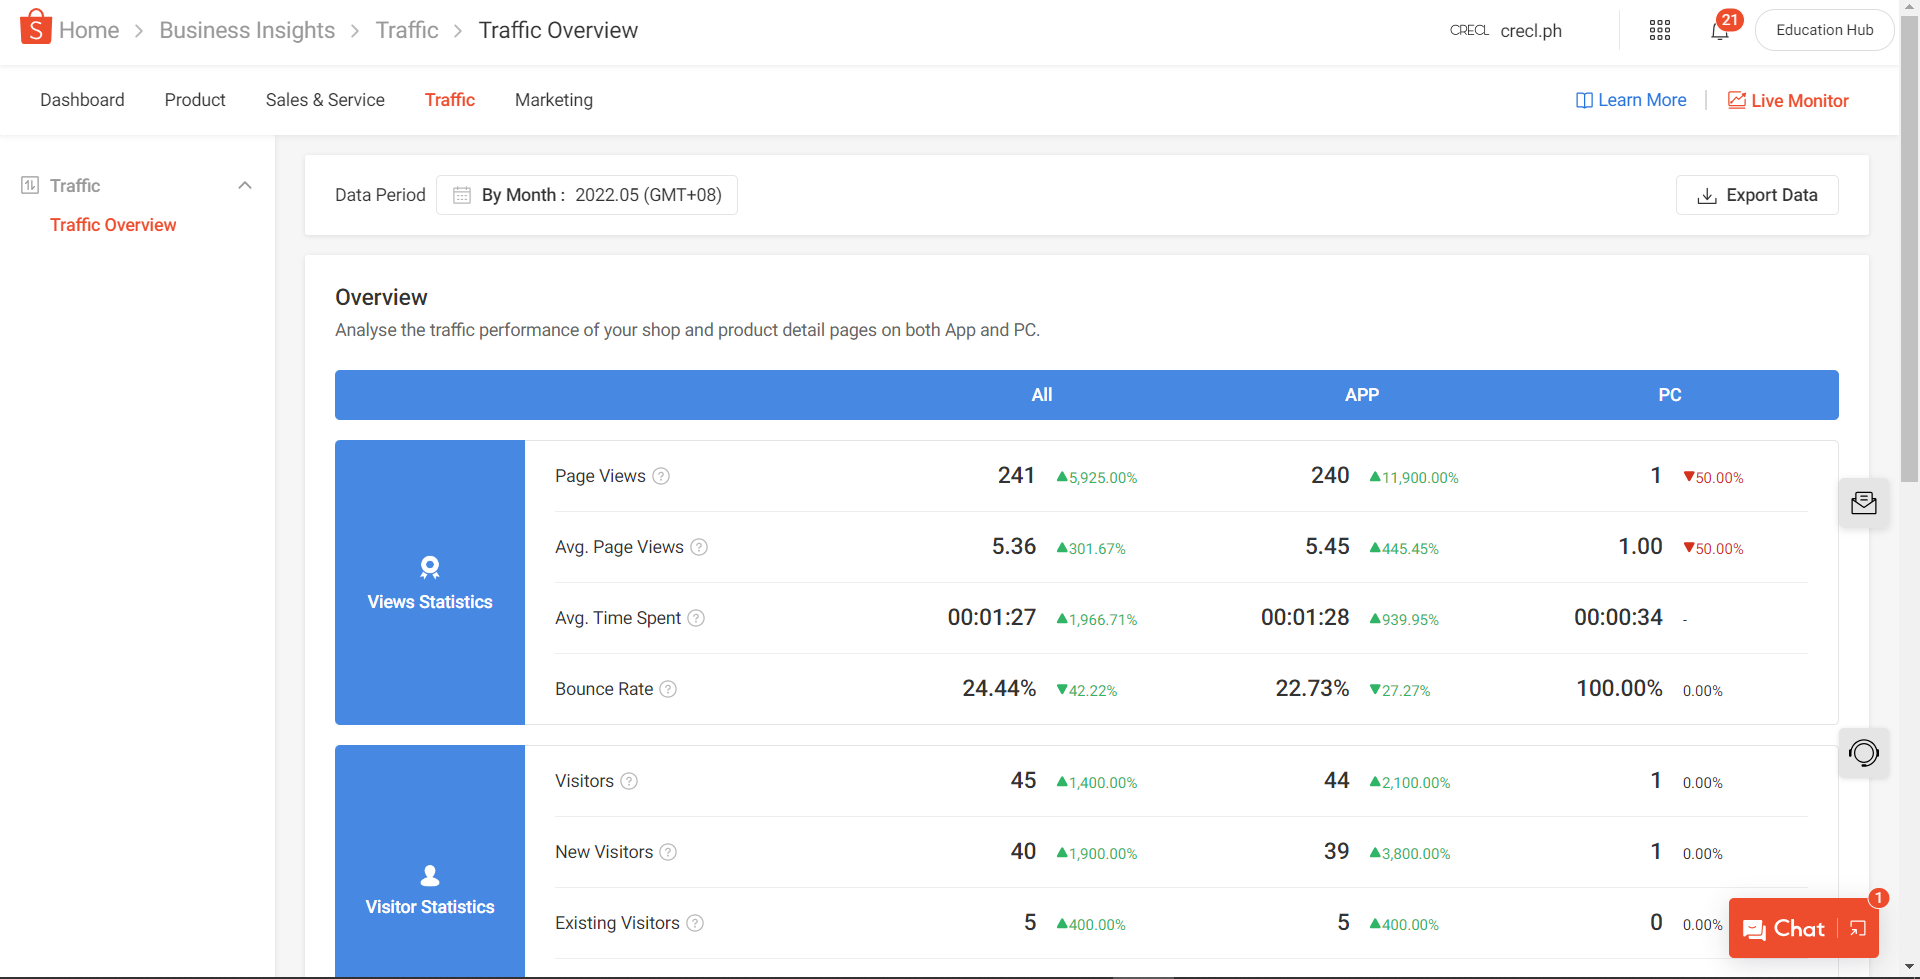The image size is (1920, 979).
Task: Go to Home breadcrumb
Action: tap(89, 30)
